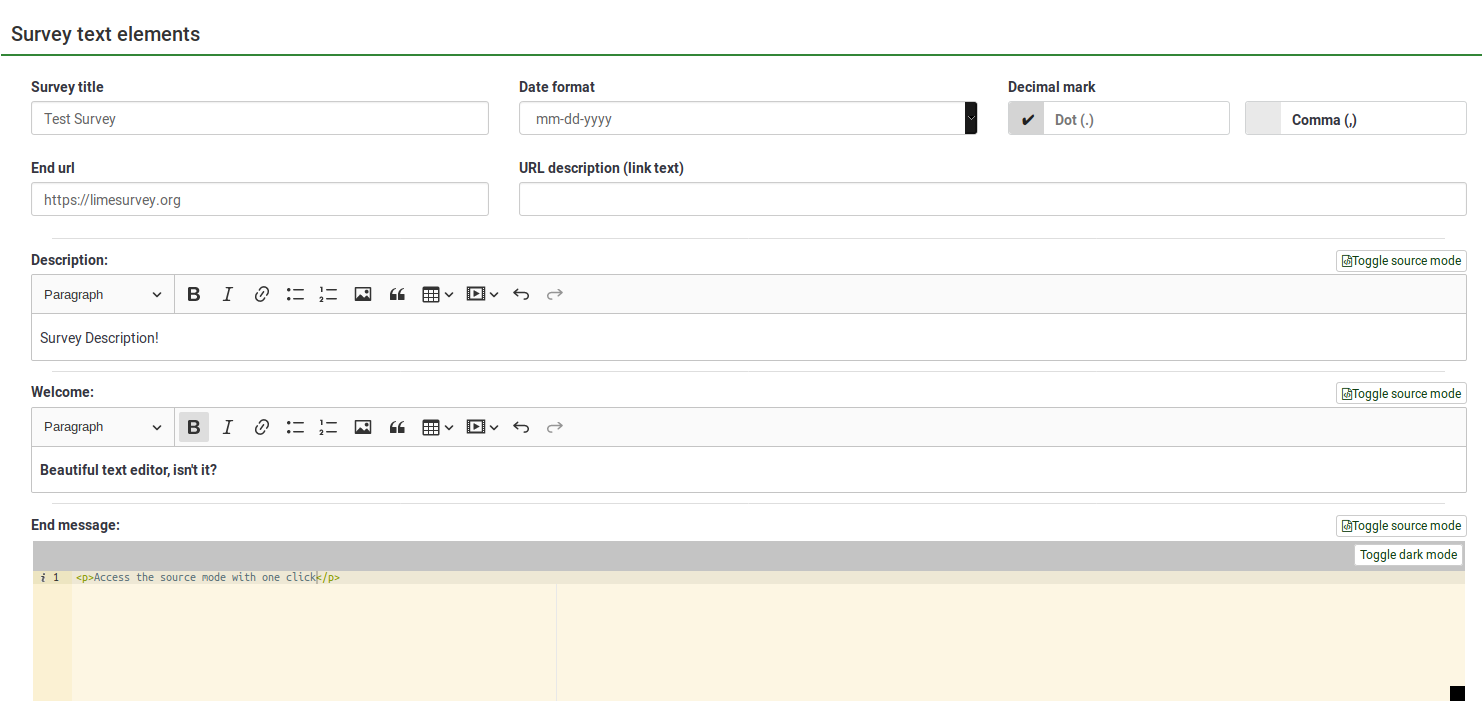Toggle source mode for Welcome field
Viewport: 1482px width, 720px height.
click(x=1401, y=394)
